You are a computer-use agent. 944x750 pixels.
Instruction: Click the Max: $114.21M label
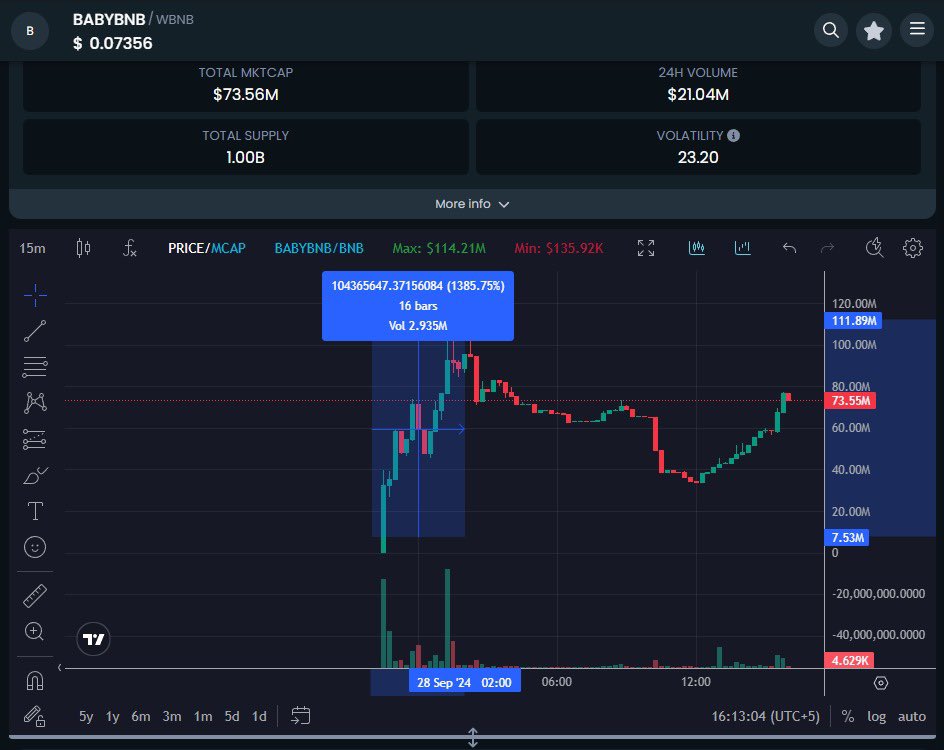point(439,248)
